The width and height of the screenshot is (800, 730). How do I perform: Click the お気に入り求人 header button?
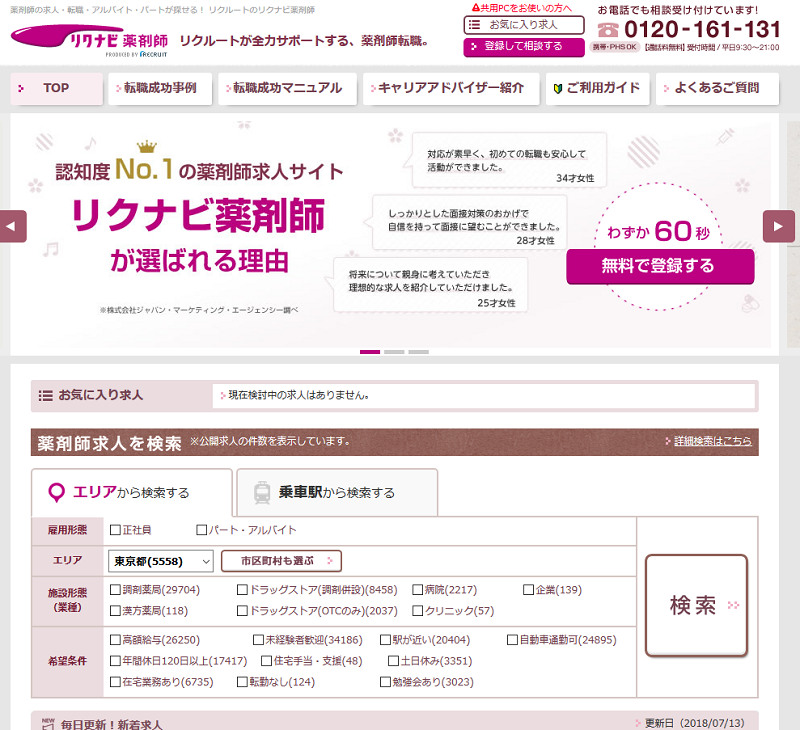524,24
